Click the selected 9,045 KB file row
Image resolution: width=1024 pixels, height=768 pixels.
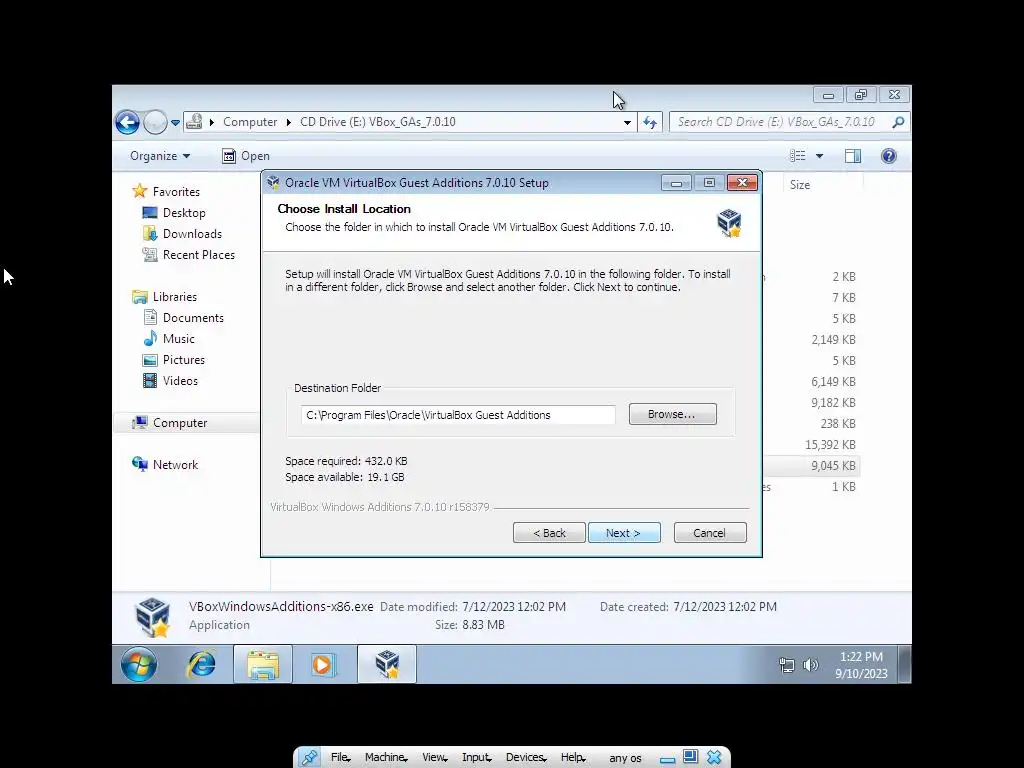[811, 466]
